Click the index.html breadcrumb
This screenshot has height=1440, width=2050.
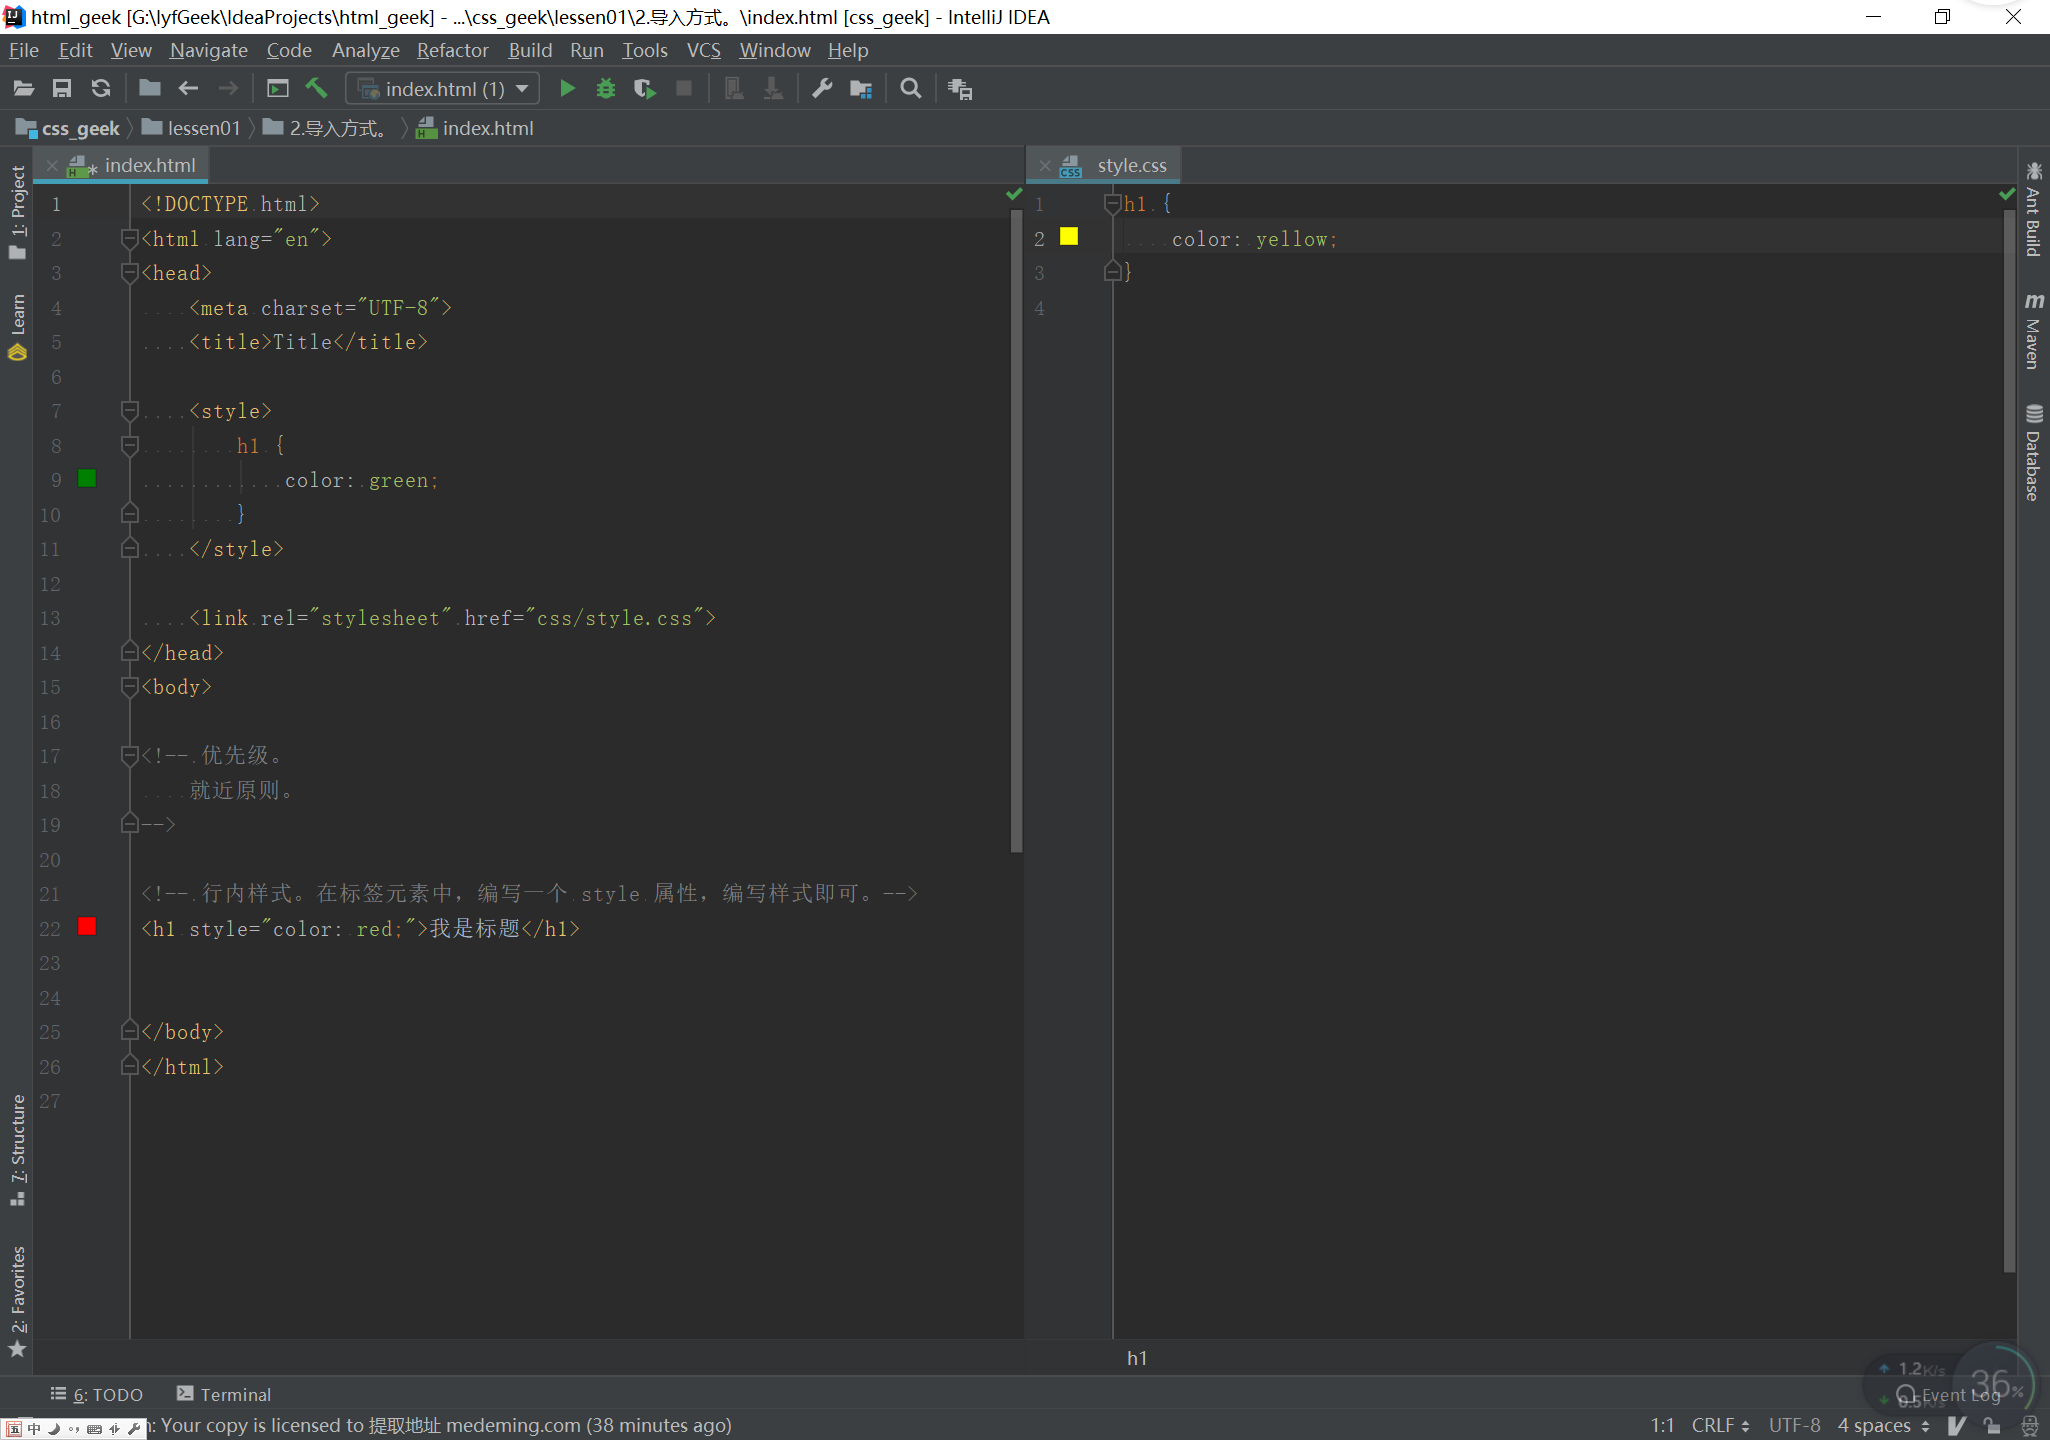click(x=475, y=128)
